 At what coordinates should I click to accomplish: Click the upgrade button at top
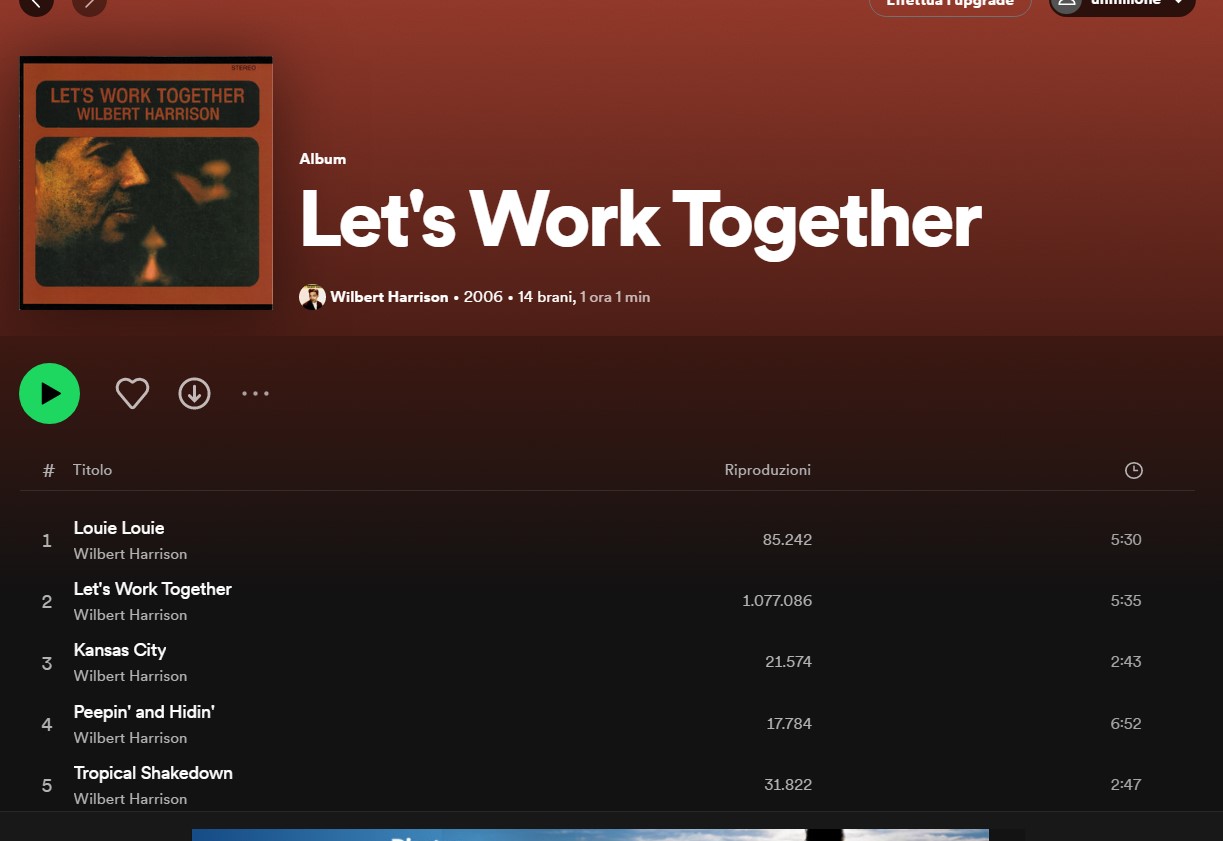[950, 3]
